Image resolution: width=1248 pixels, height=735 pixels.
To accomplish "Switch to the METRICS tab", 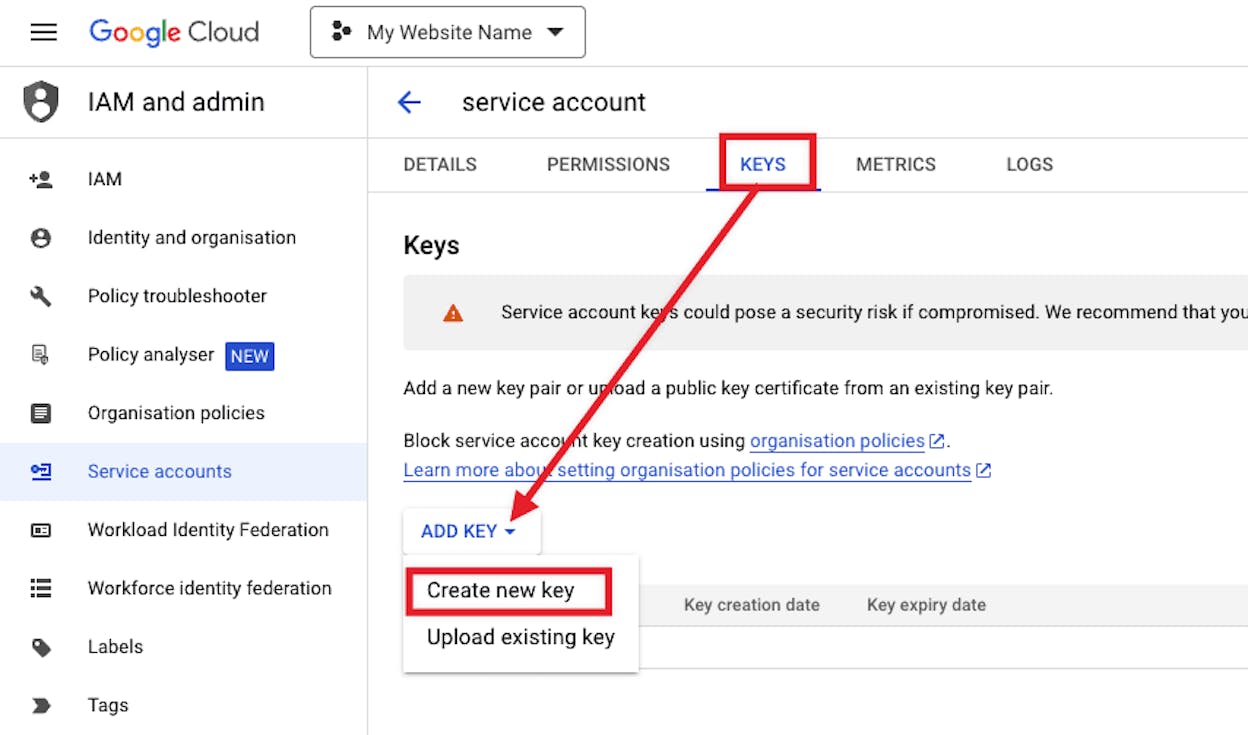I will (896, 164).
